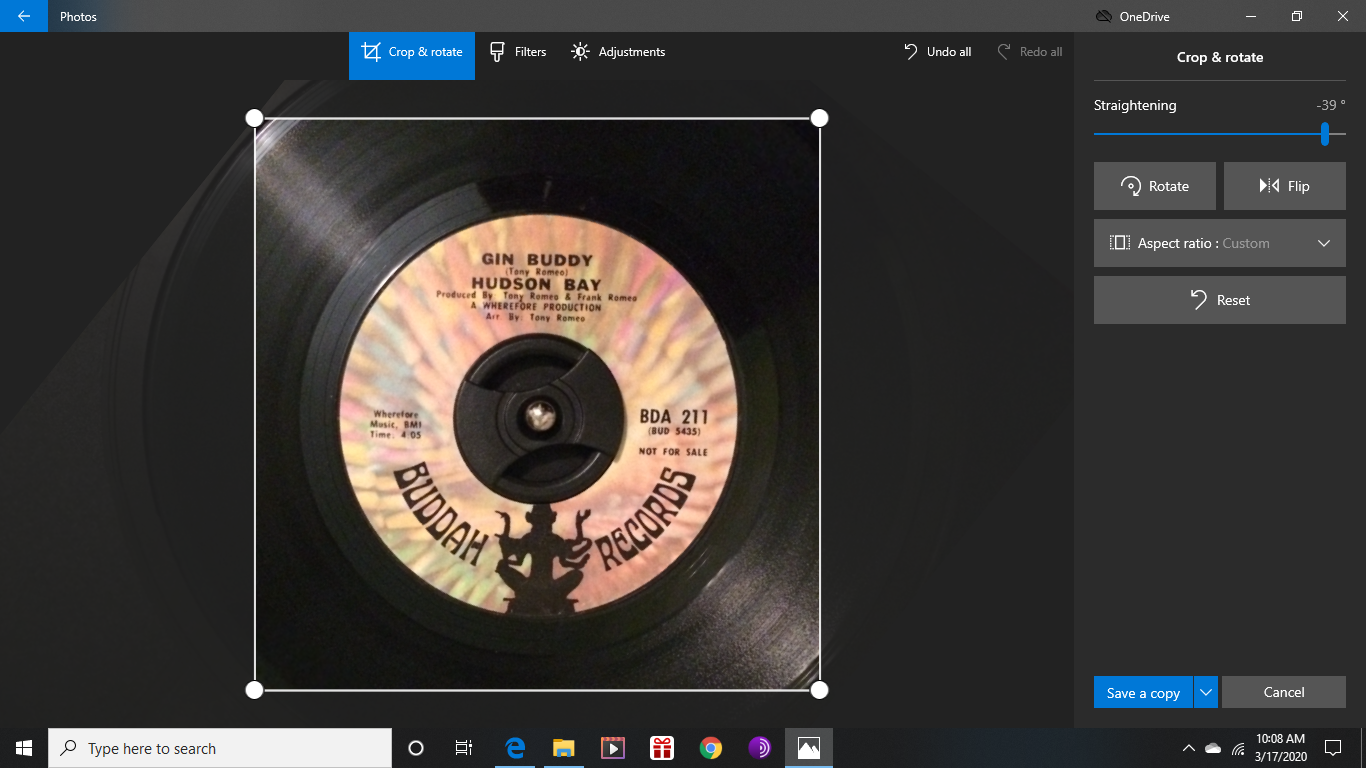Rotate the image with the Rotate button
The width and height of the screenshot is (1366, 768).
[1155, 186]
